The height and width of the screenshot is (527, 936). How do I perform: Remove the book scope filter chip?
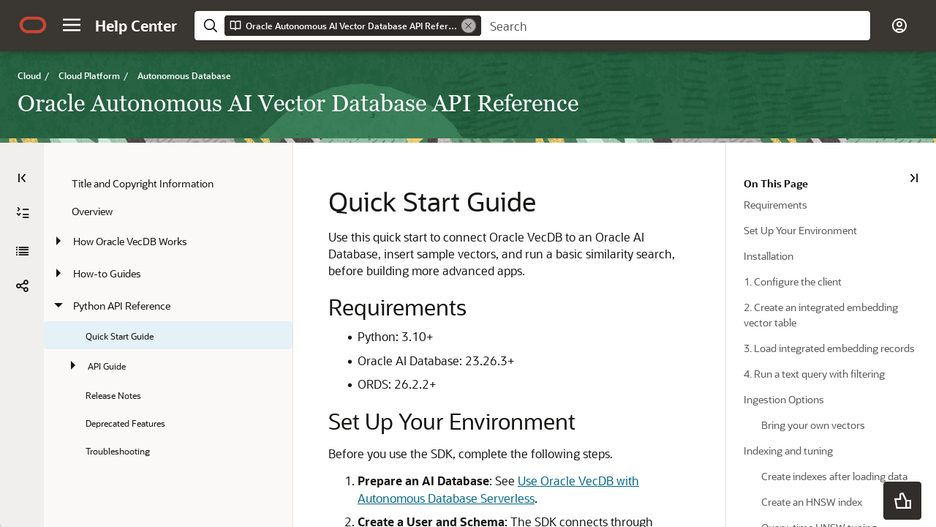pyautogui.click(x=469, y=26)
